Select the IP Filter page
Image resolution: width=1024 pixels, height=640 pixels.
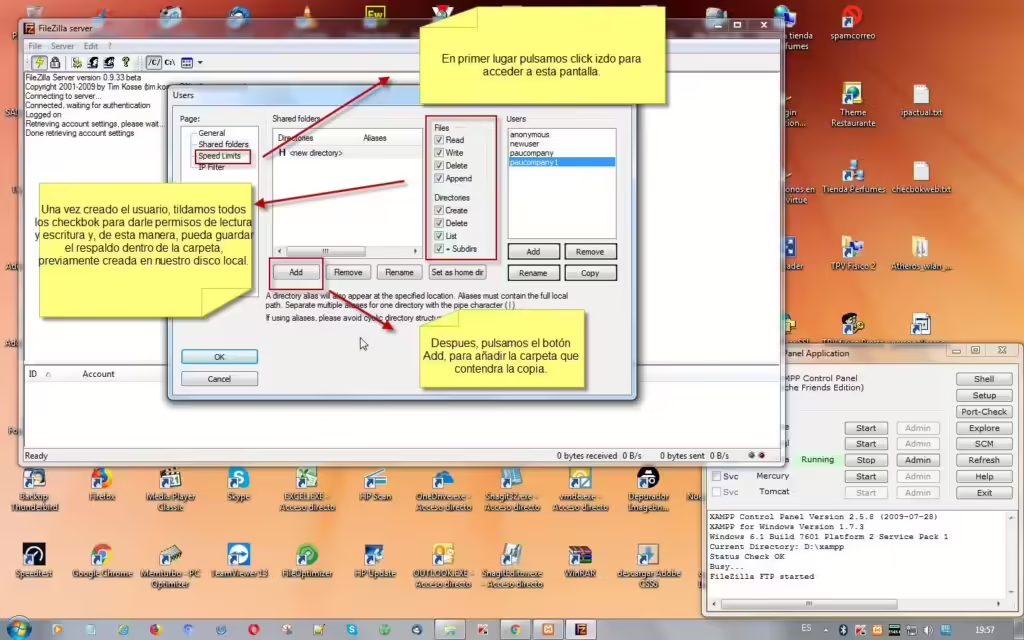(212, 167)
